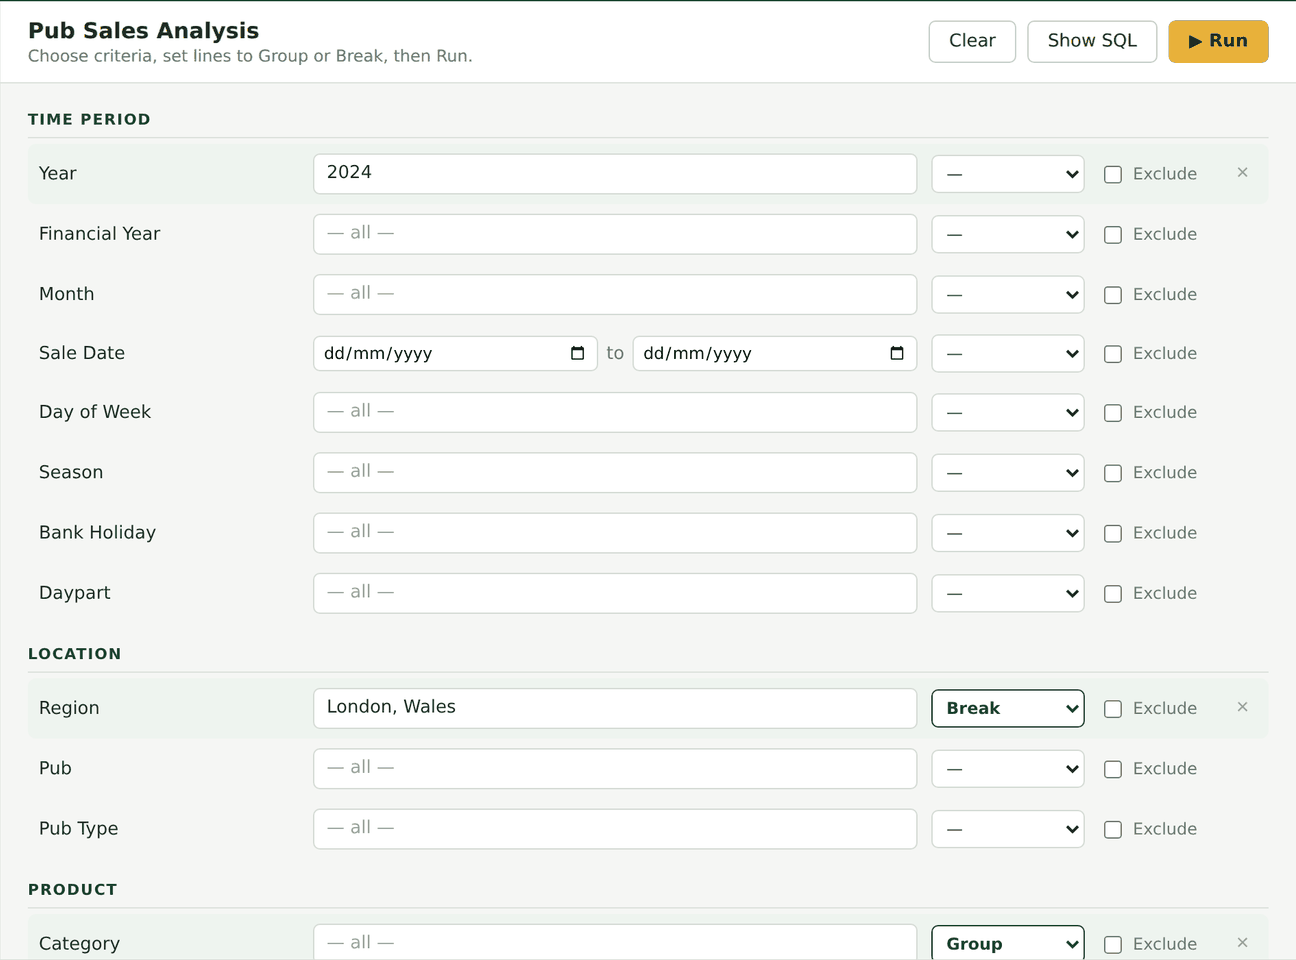Image resolution: width=1296 pixels, height=960 pixels.
Task: Expand the Daypart row's mode dropdown
Action: click(x=1008, y=593)
